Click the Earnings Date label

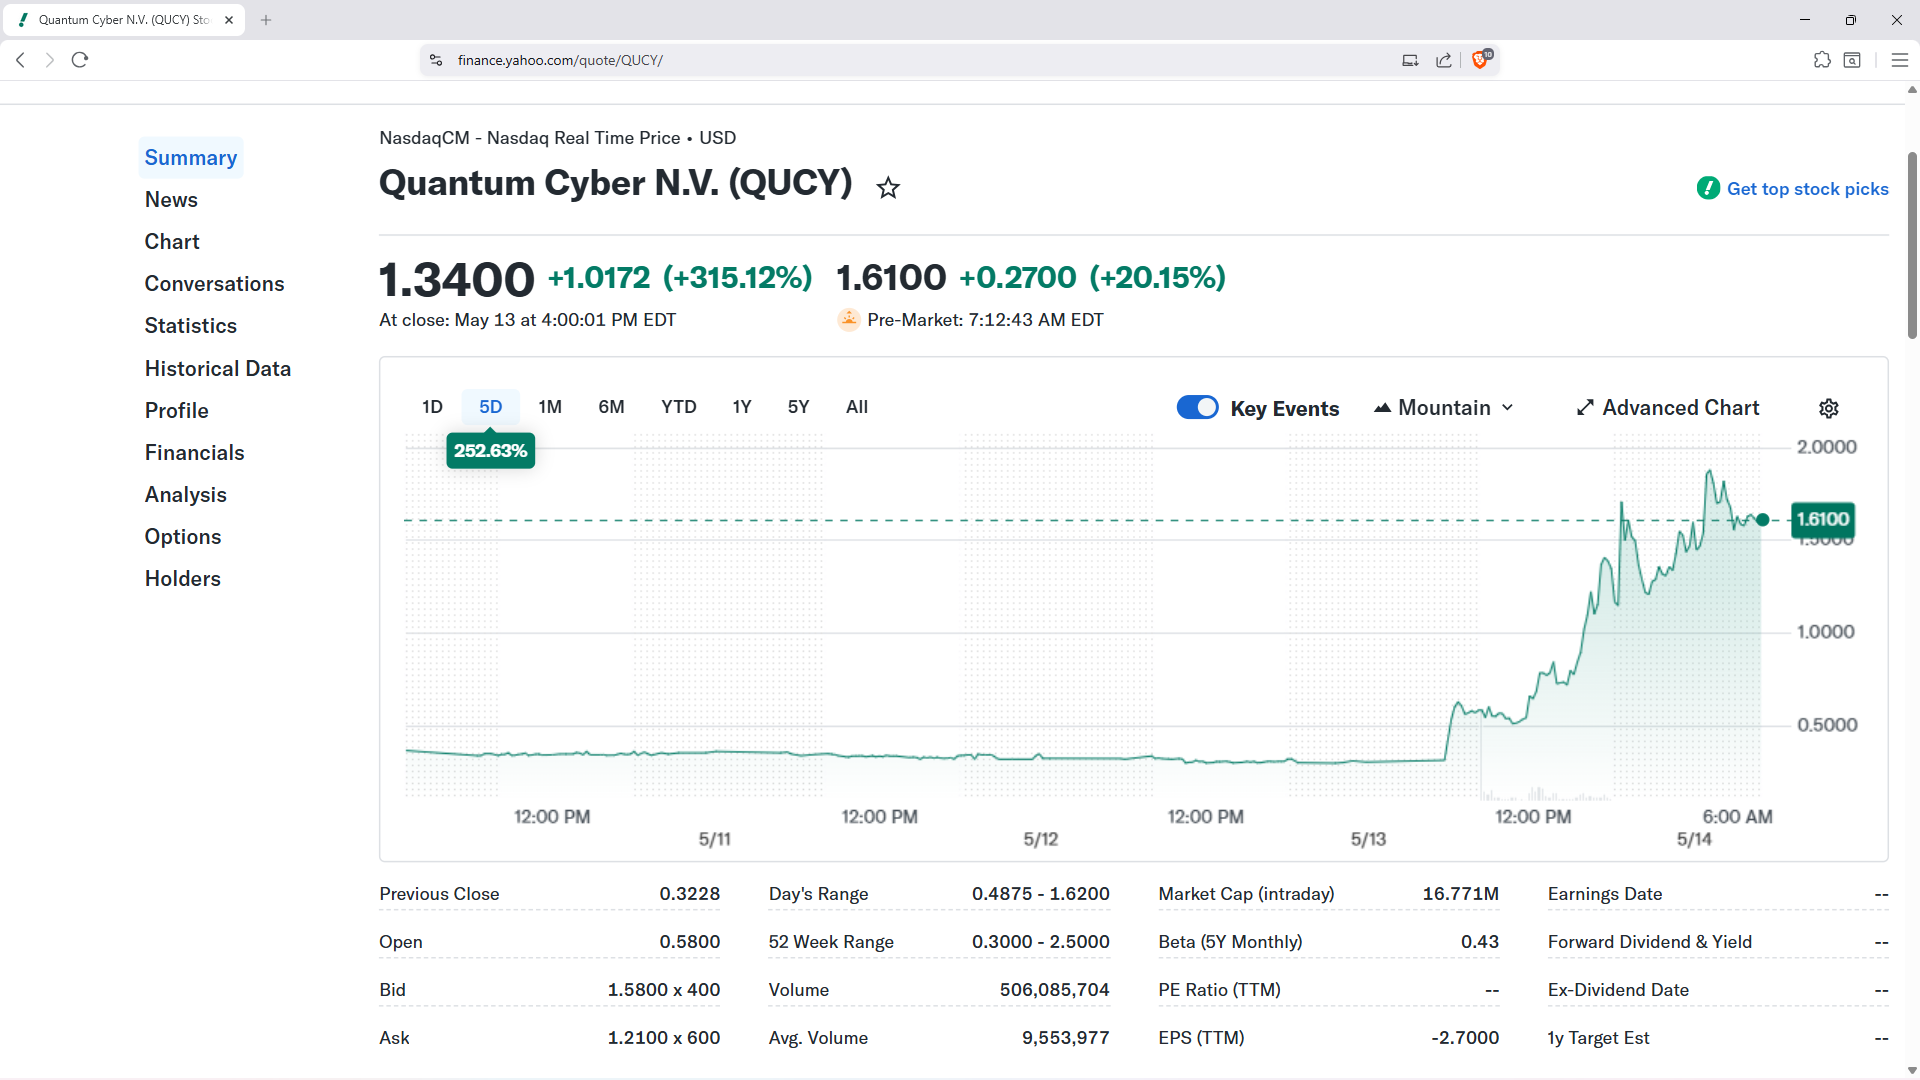tap(1604, 894)
